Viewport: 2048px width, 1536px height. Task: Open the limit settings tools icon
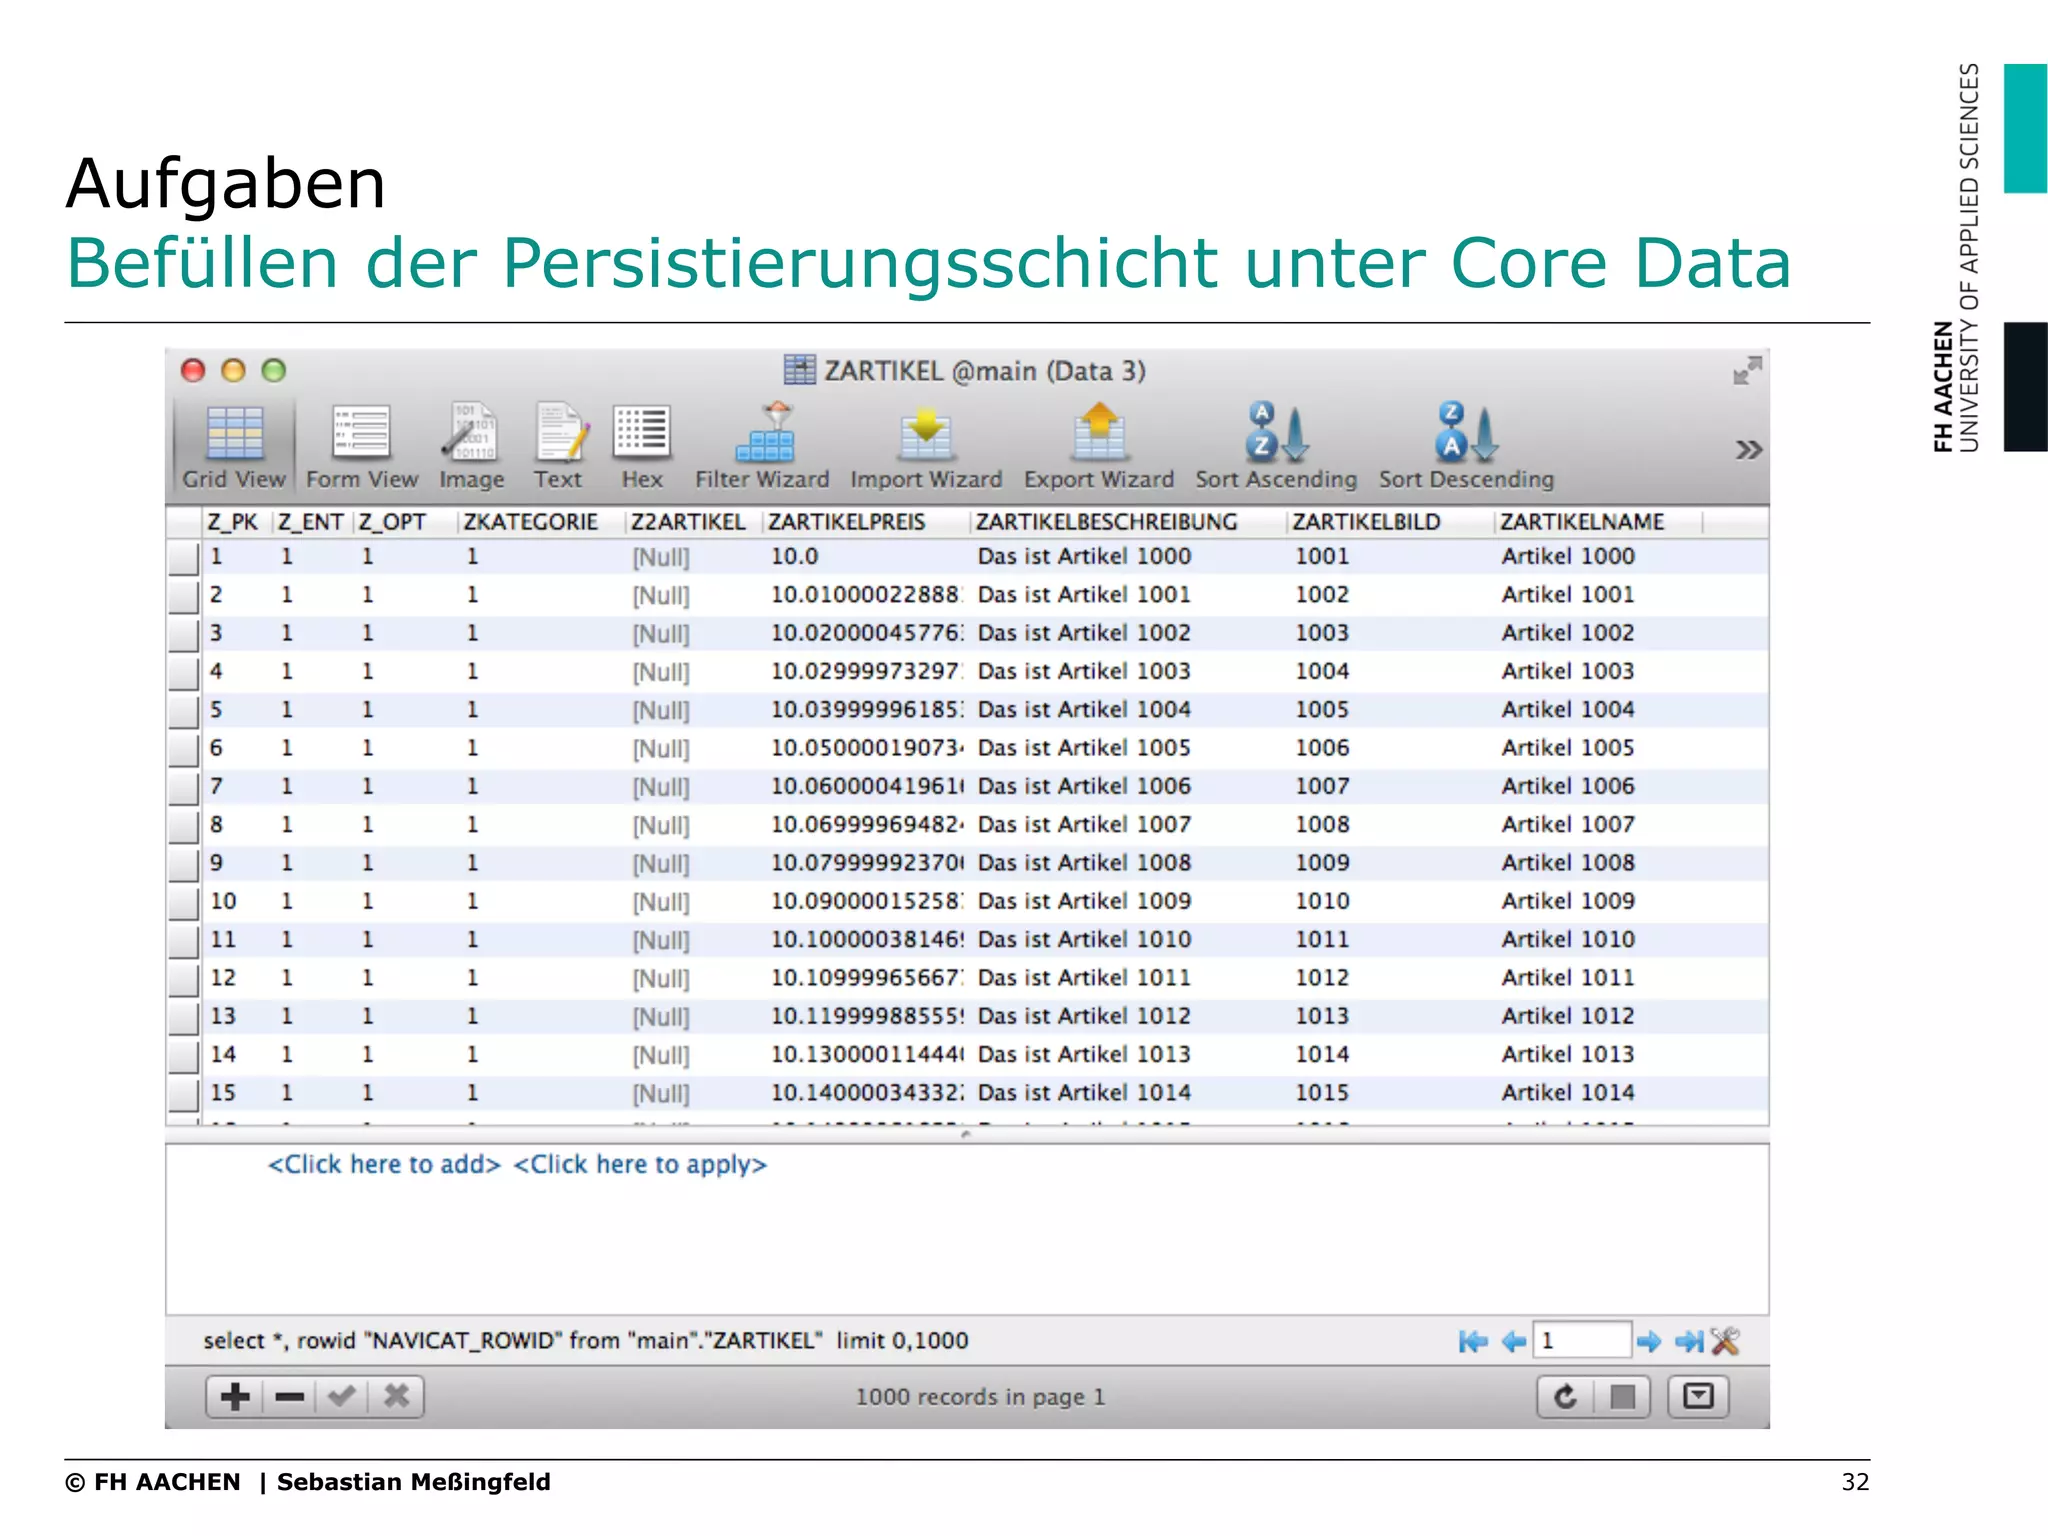pyautogui.click(x=1725, y=1341)
